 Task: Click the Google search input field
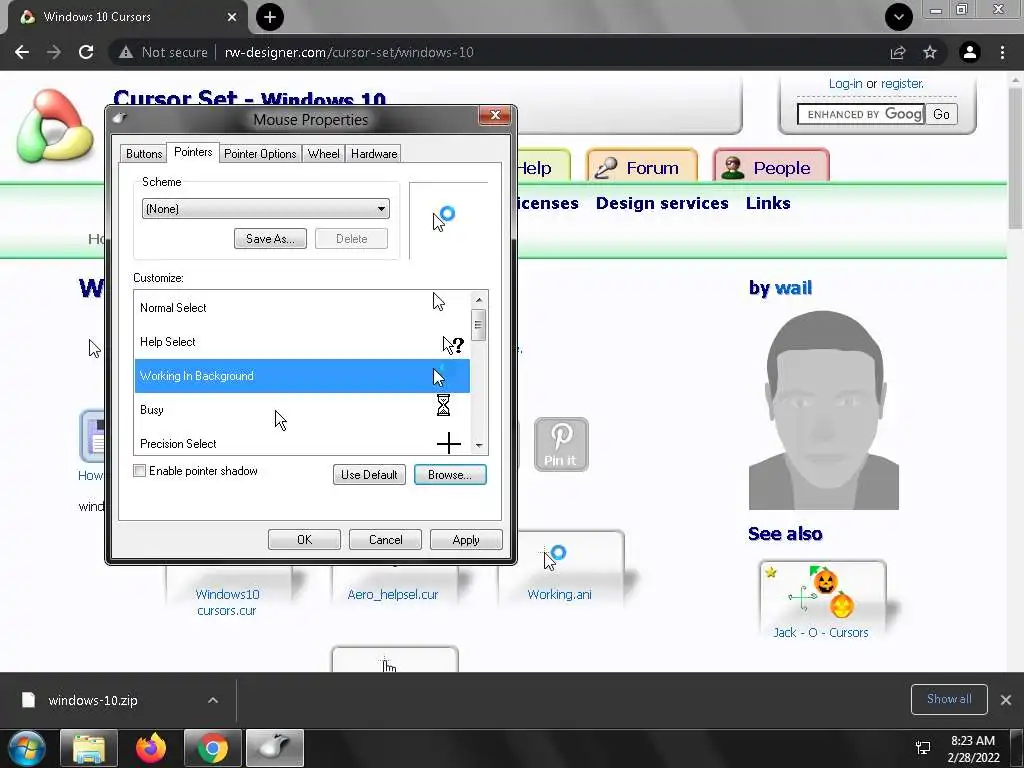pos(860,114)
